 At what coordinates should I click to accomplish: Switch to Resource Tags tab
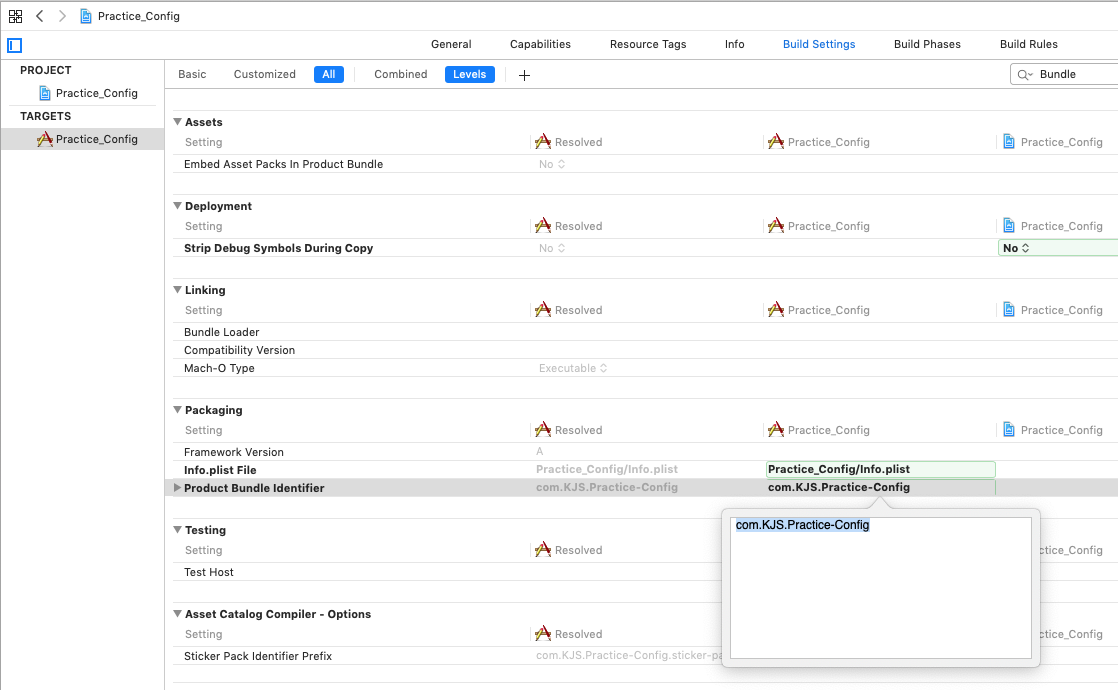pyautogui.click(x=647, y=44)
